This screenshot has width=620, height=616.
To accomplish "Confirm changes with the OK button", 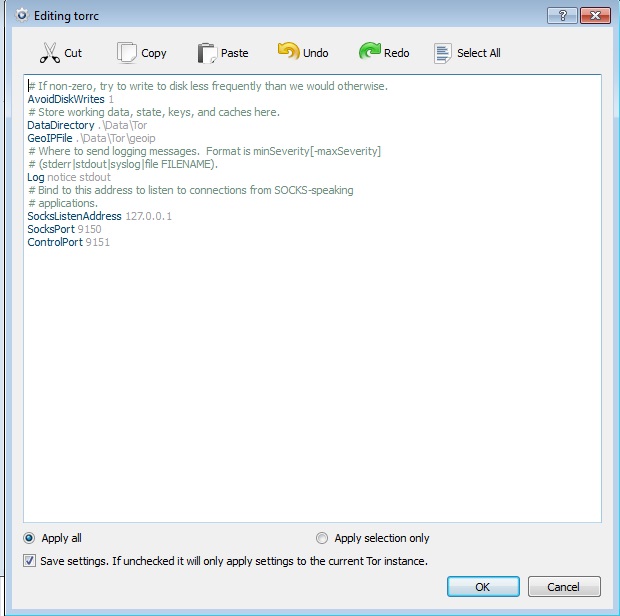I will click(483, 587).
